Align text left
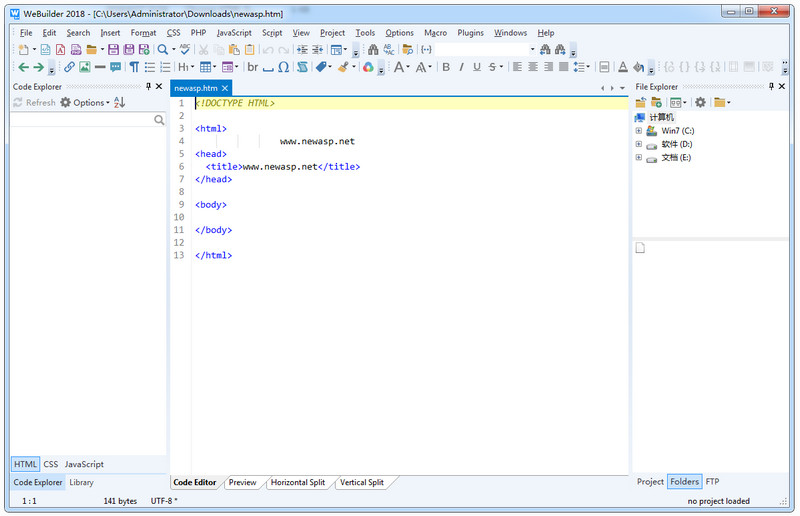800x516 pixels. coord(517,67)
